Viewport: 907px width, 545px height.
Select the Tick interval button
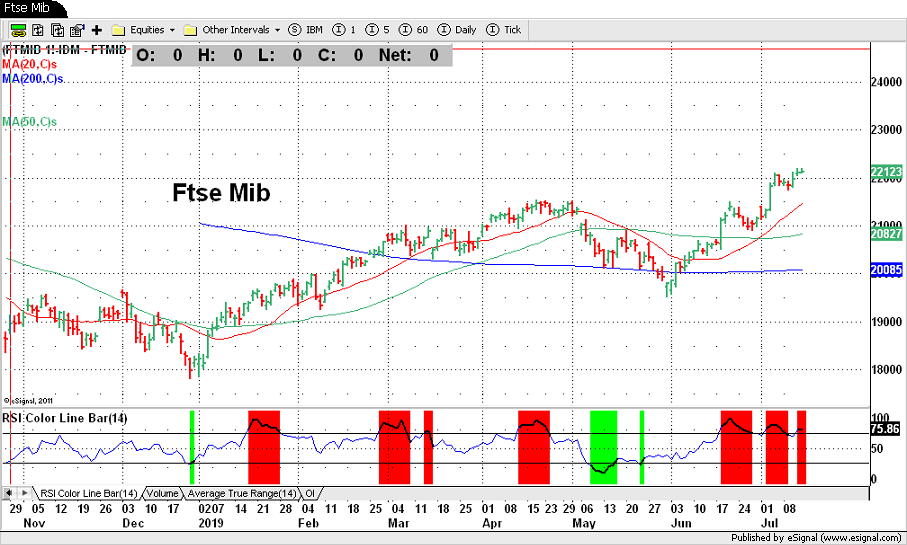503,30
